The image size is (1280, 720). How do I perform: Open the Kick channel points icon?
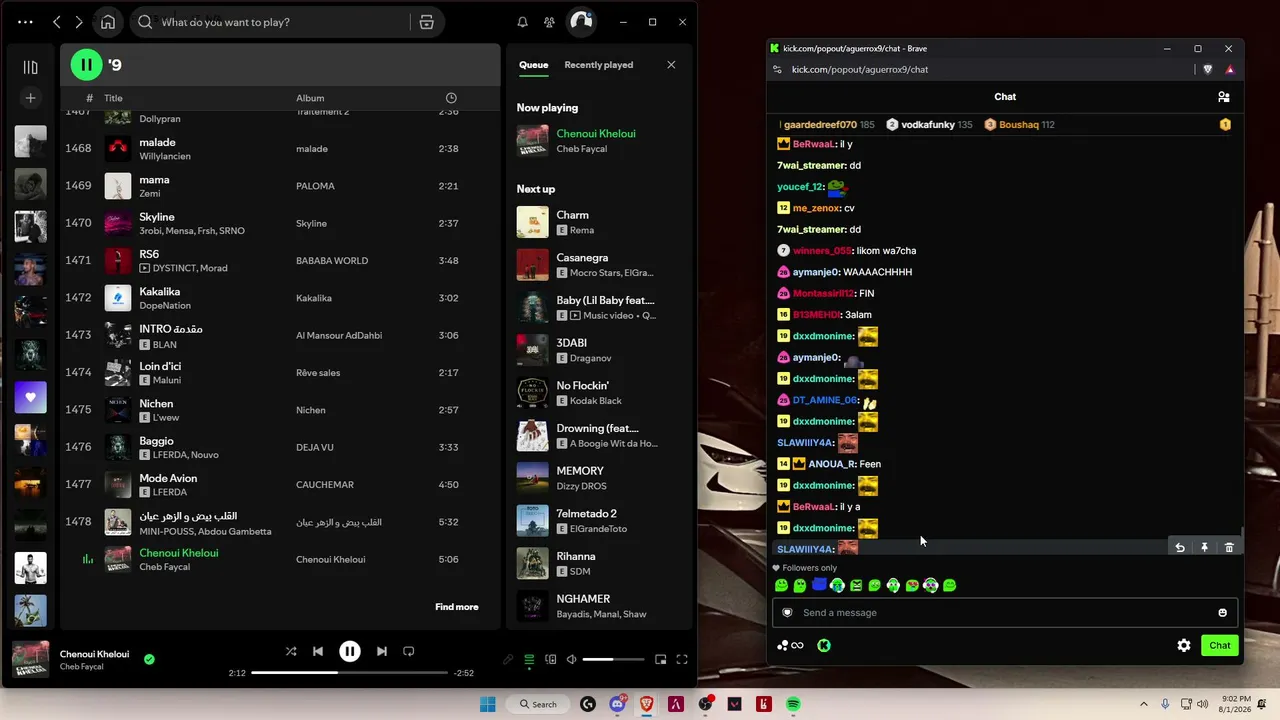[x=790, y=646]
